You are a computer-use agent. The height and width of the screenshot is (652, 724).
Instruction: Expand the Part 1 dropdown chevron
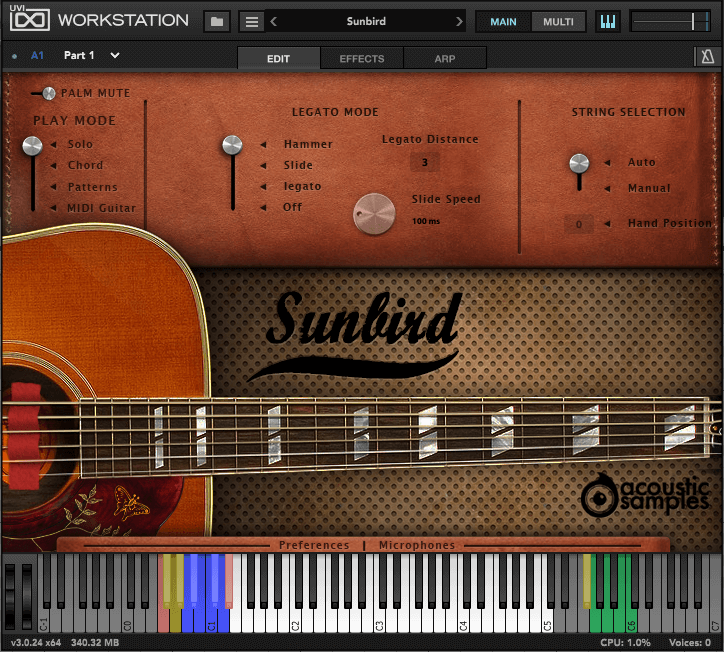point(115,55)
